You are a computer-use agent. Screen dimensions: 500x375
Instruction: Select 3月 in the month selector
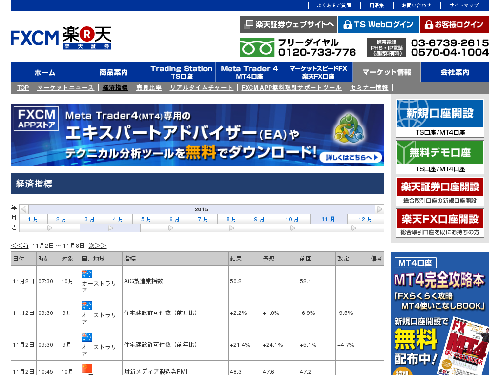(89, 219)
